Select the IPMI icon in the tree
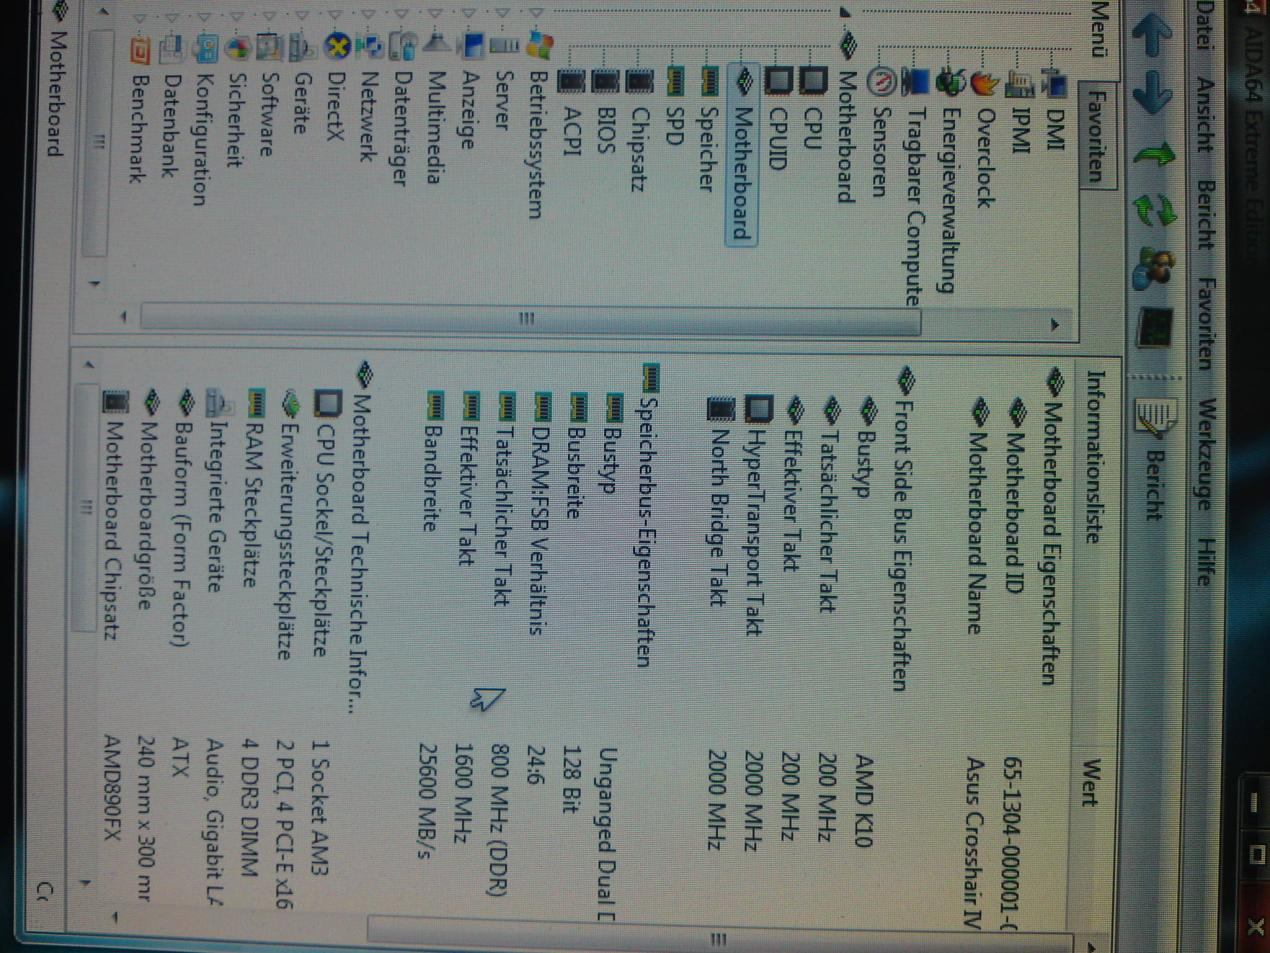This screenshot has height=953, width=1270. coord(1018,82)
